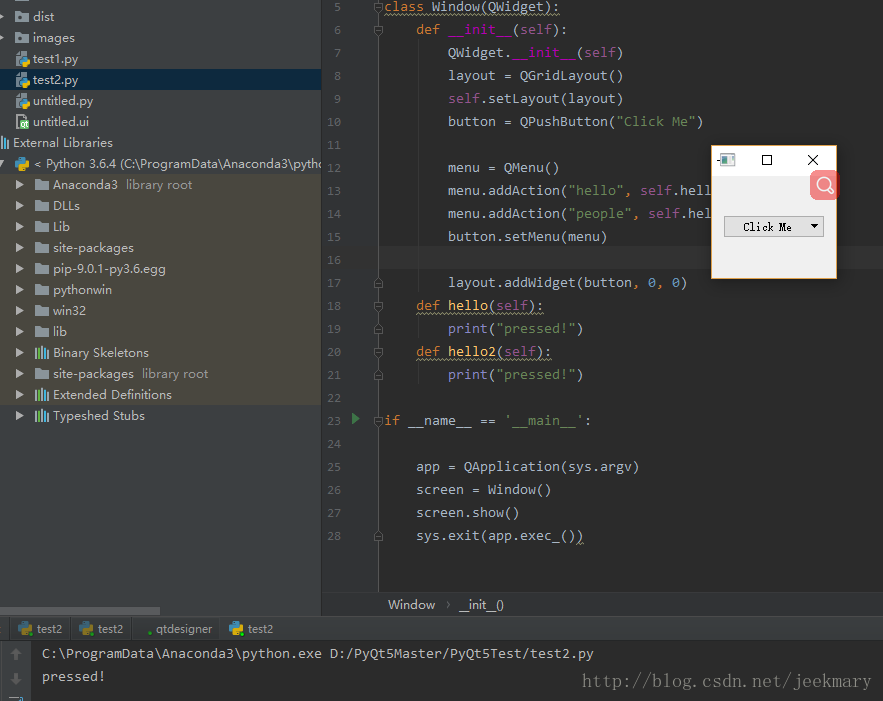Collapse the def hello2 fold marker
This screenshot has width=883, height=701.
[x=378, y=352]
